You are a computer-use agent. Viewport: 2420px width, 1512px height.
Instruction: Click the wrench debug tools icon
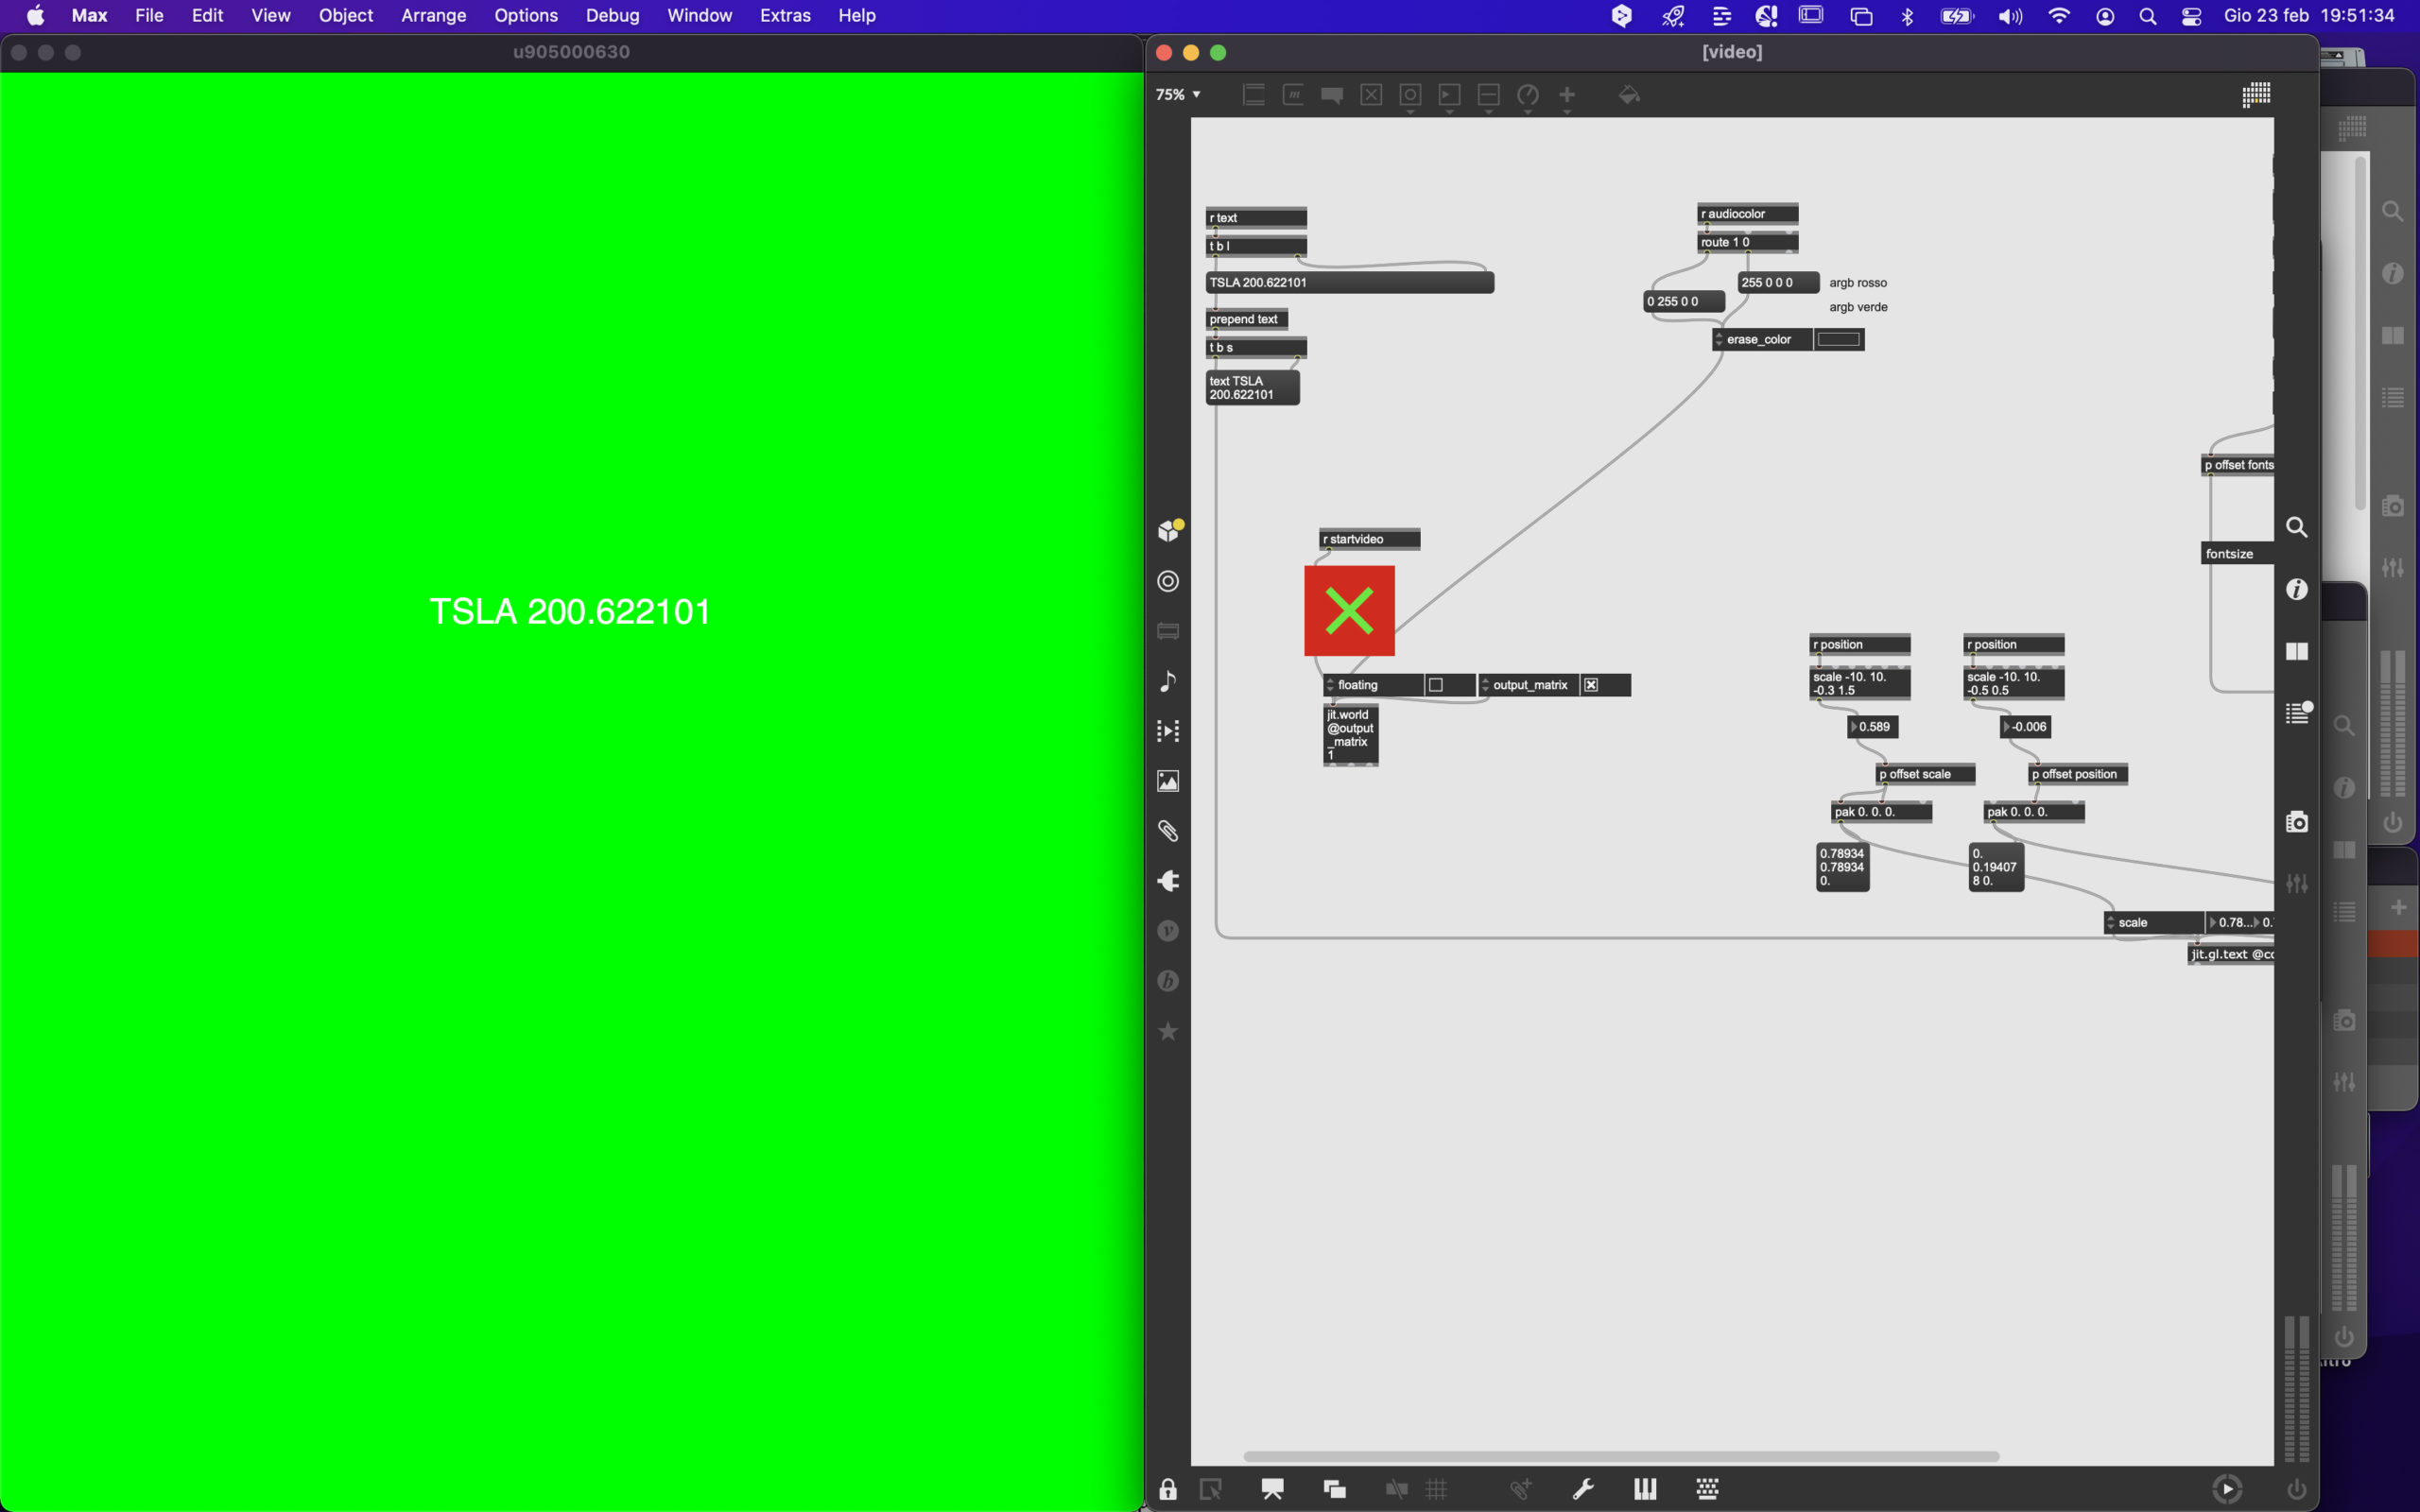[1583, 1489]
